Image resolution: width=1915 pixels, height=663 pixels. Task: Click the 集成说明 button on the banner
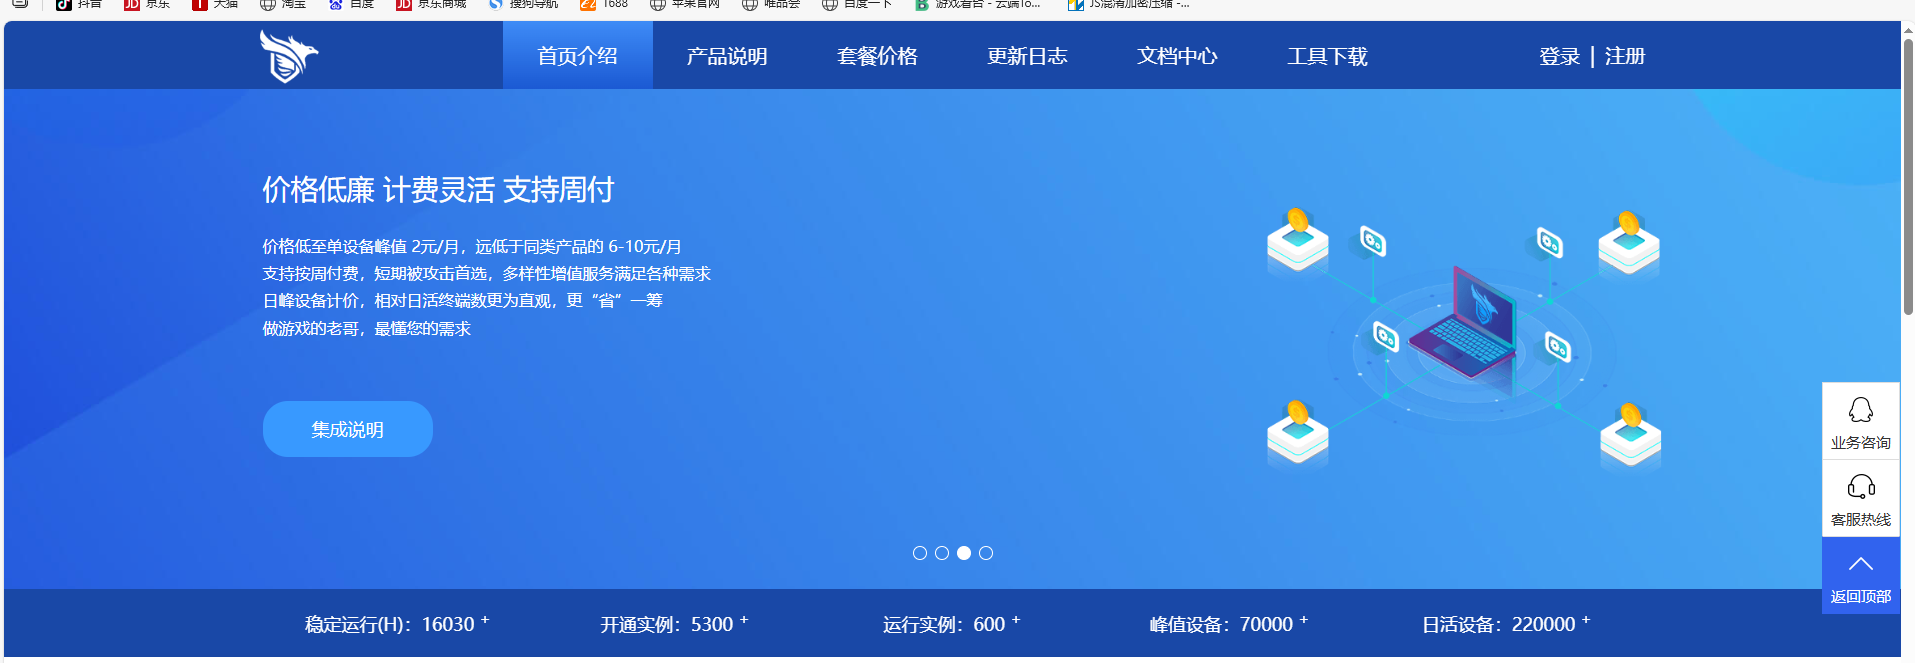(347, 429)
